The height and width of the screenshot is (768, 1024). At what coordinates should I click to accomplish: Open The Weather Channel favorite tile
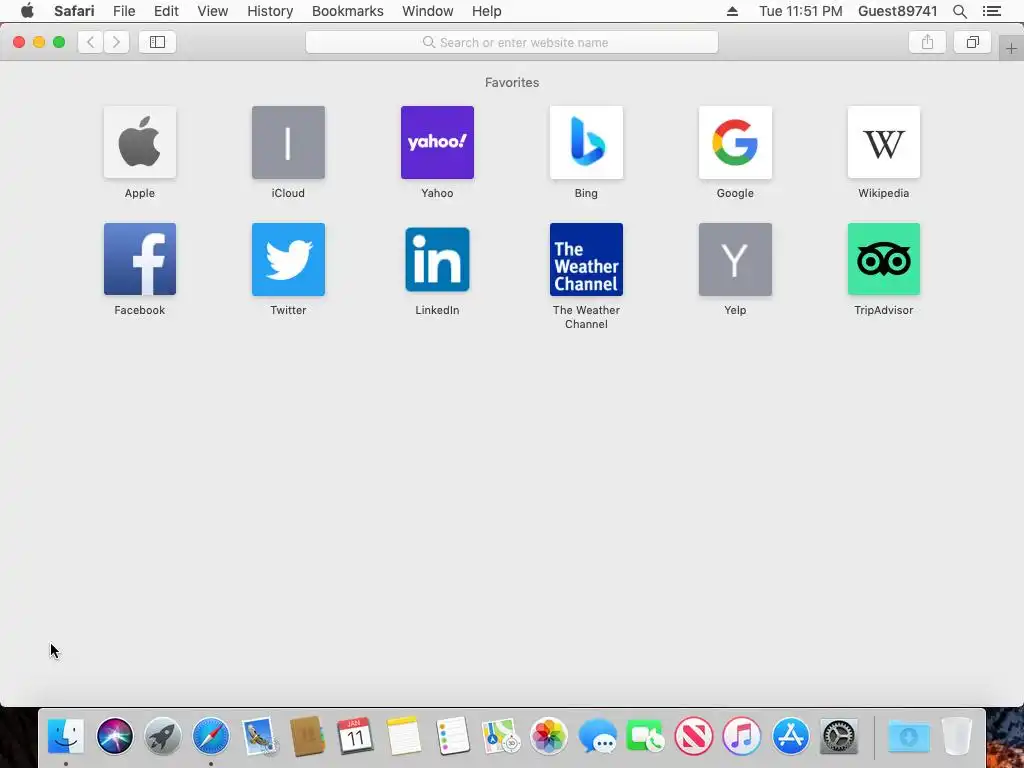586,259
